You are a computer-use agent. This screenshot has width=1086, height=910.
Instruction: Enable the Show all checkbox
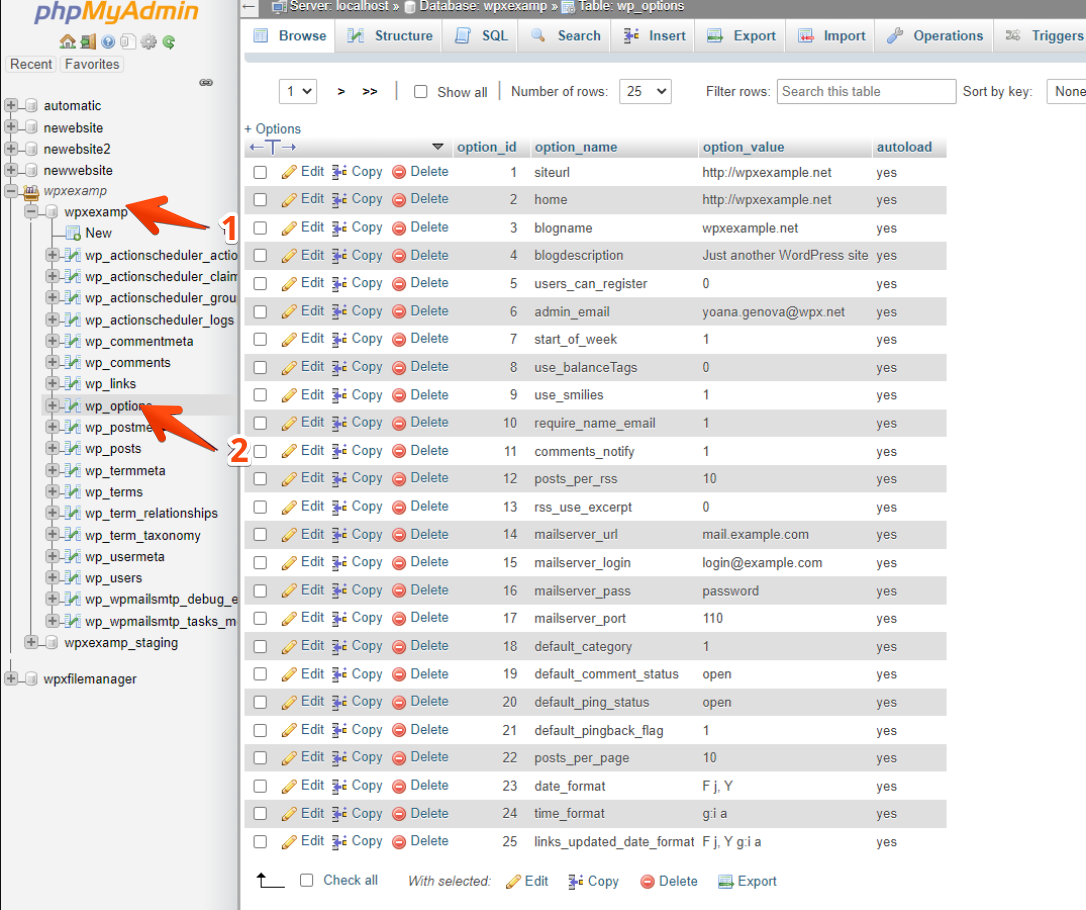pos(421,92)
